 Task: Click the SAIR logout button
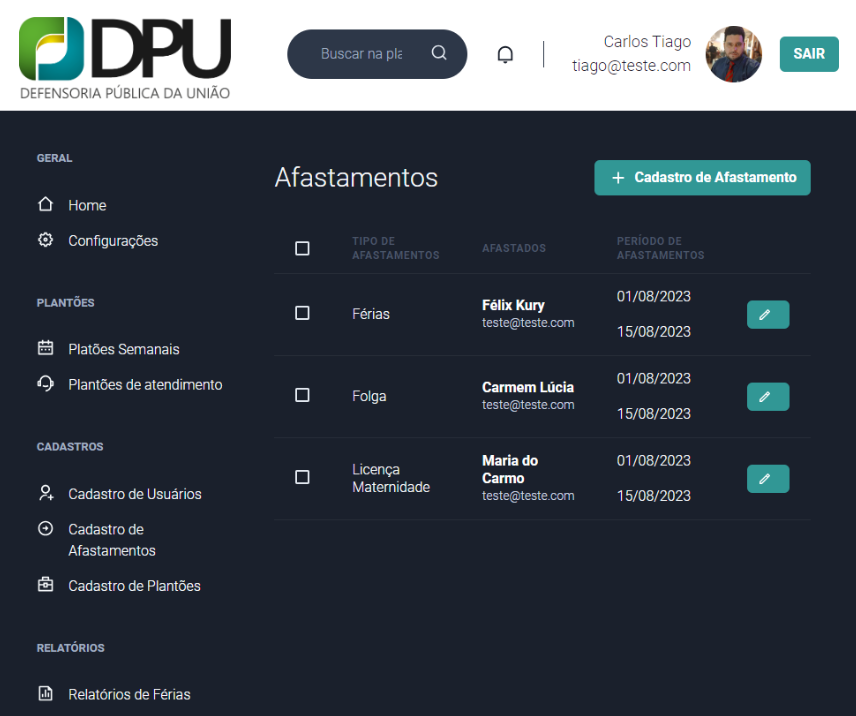tap(808, 54)
